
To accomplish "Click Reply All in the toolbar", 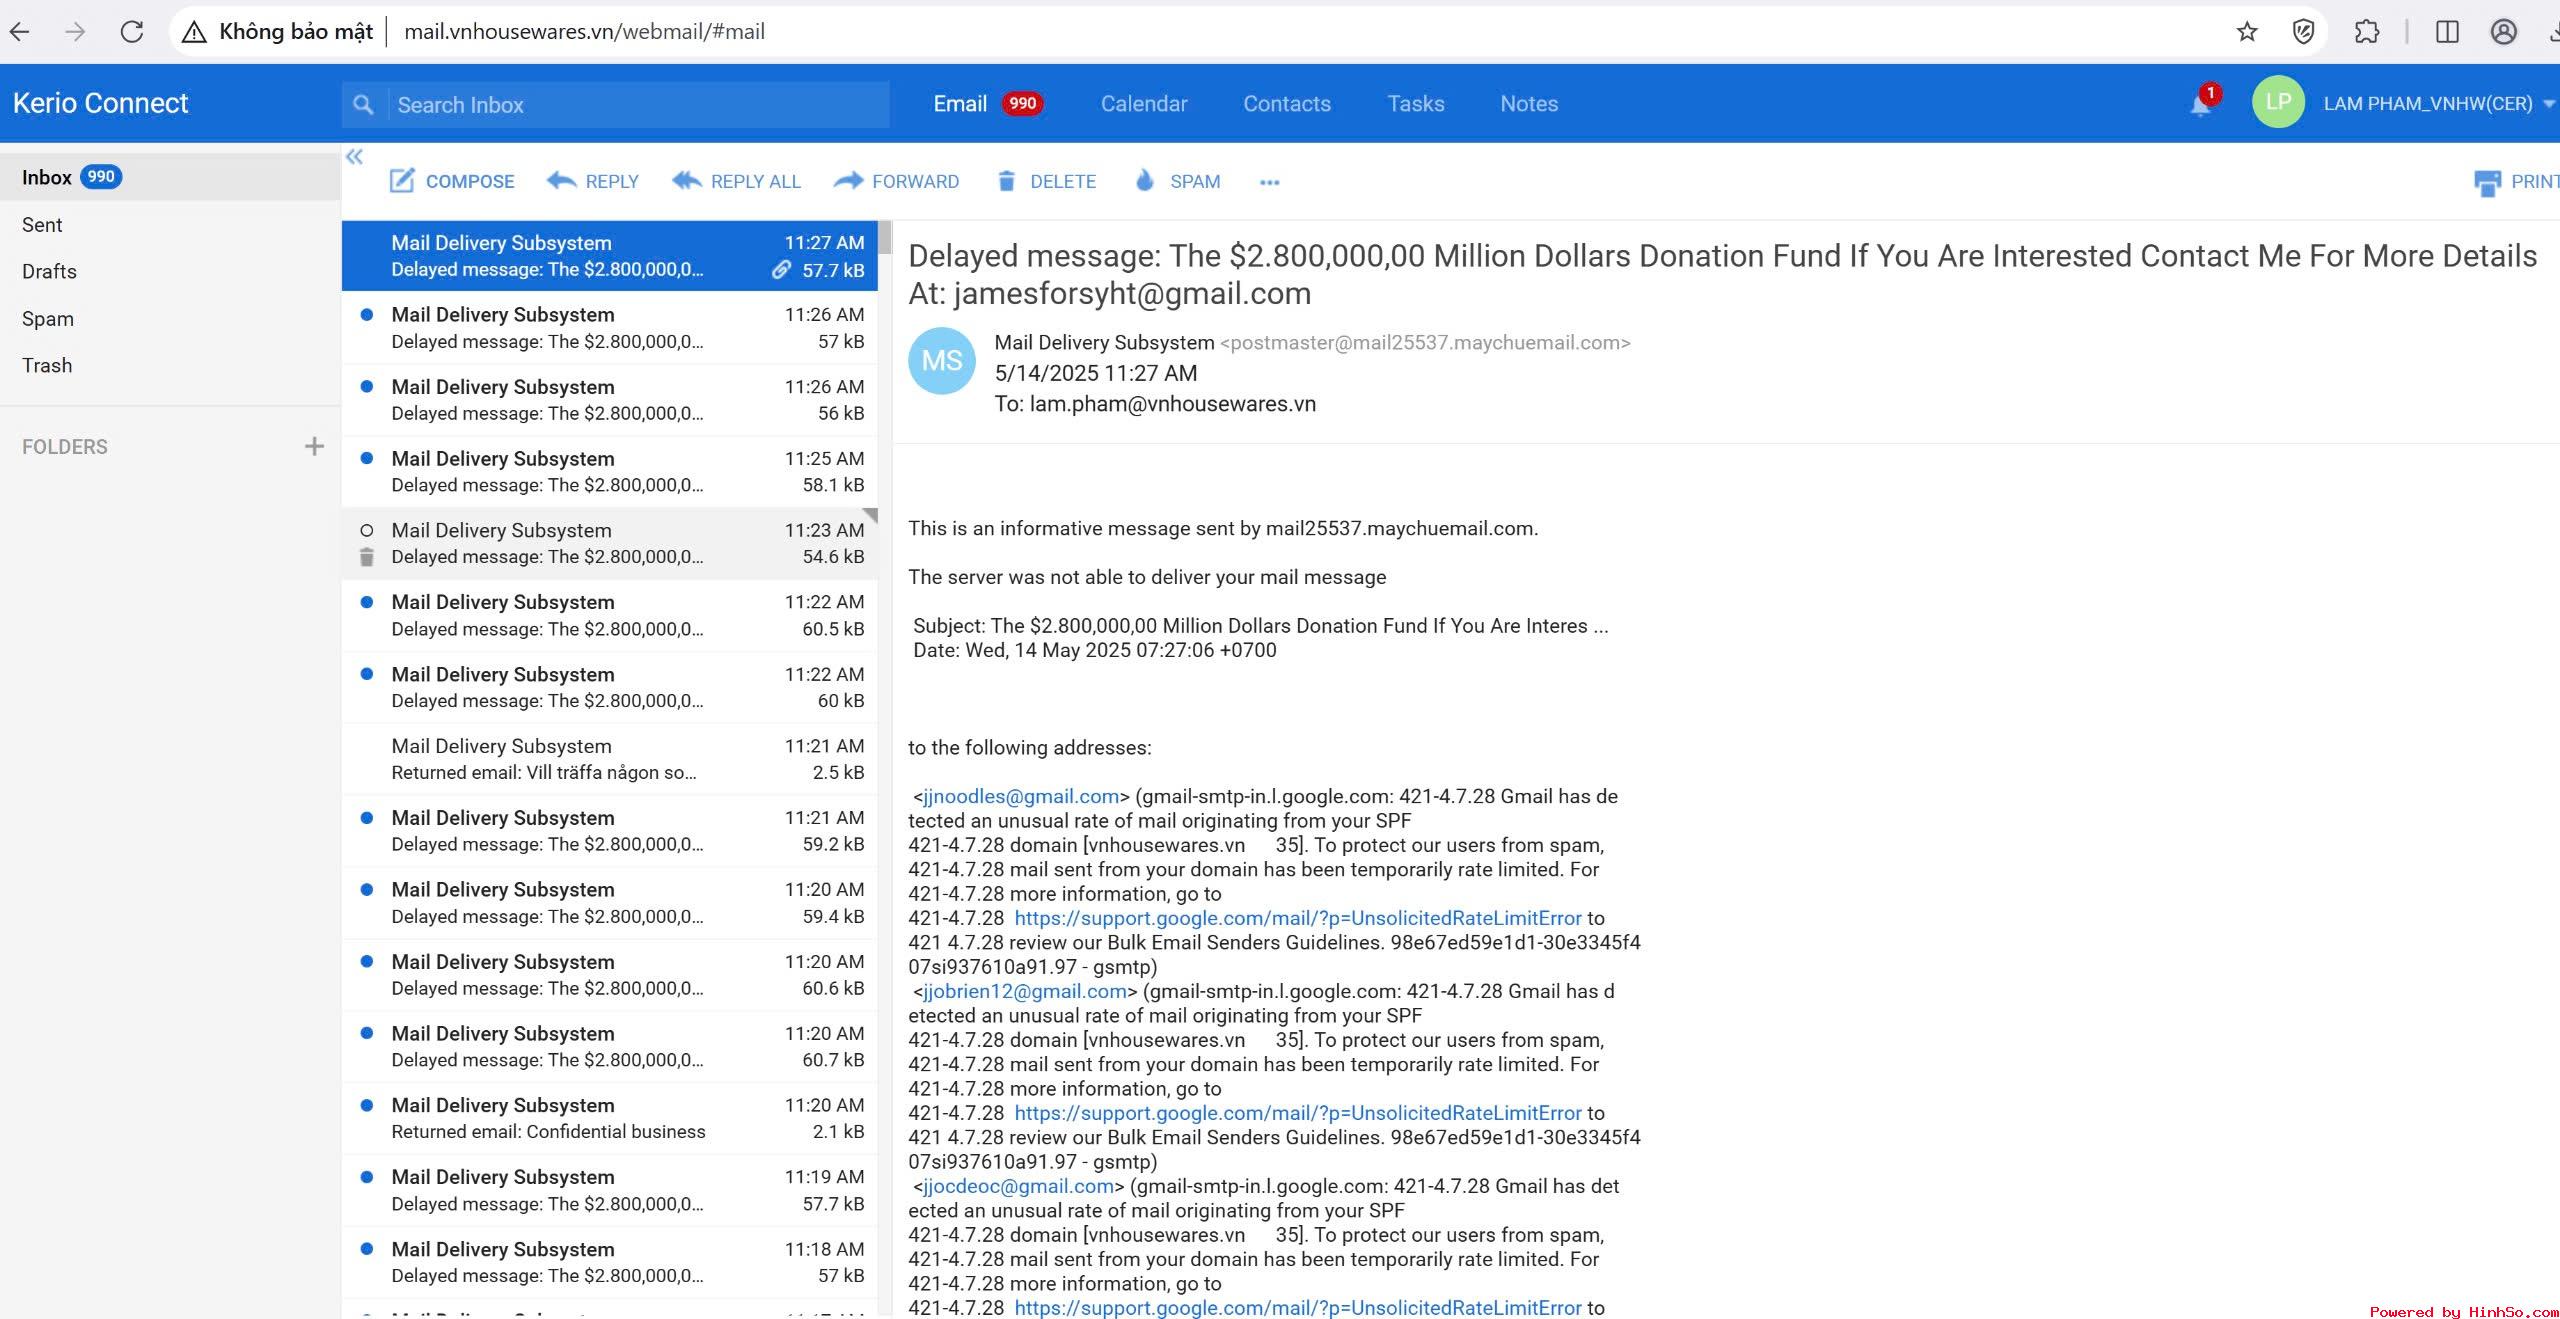I will [x=737, y=181].
